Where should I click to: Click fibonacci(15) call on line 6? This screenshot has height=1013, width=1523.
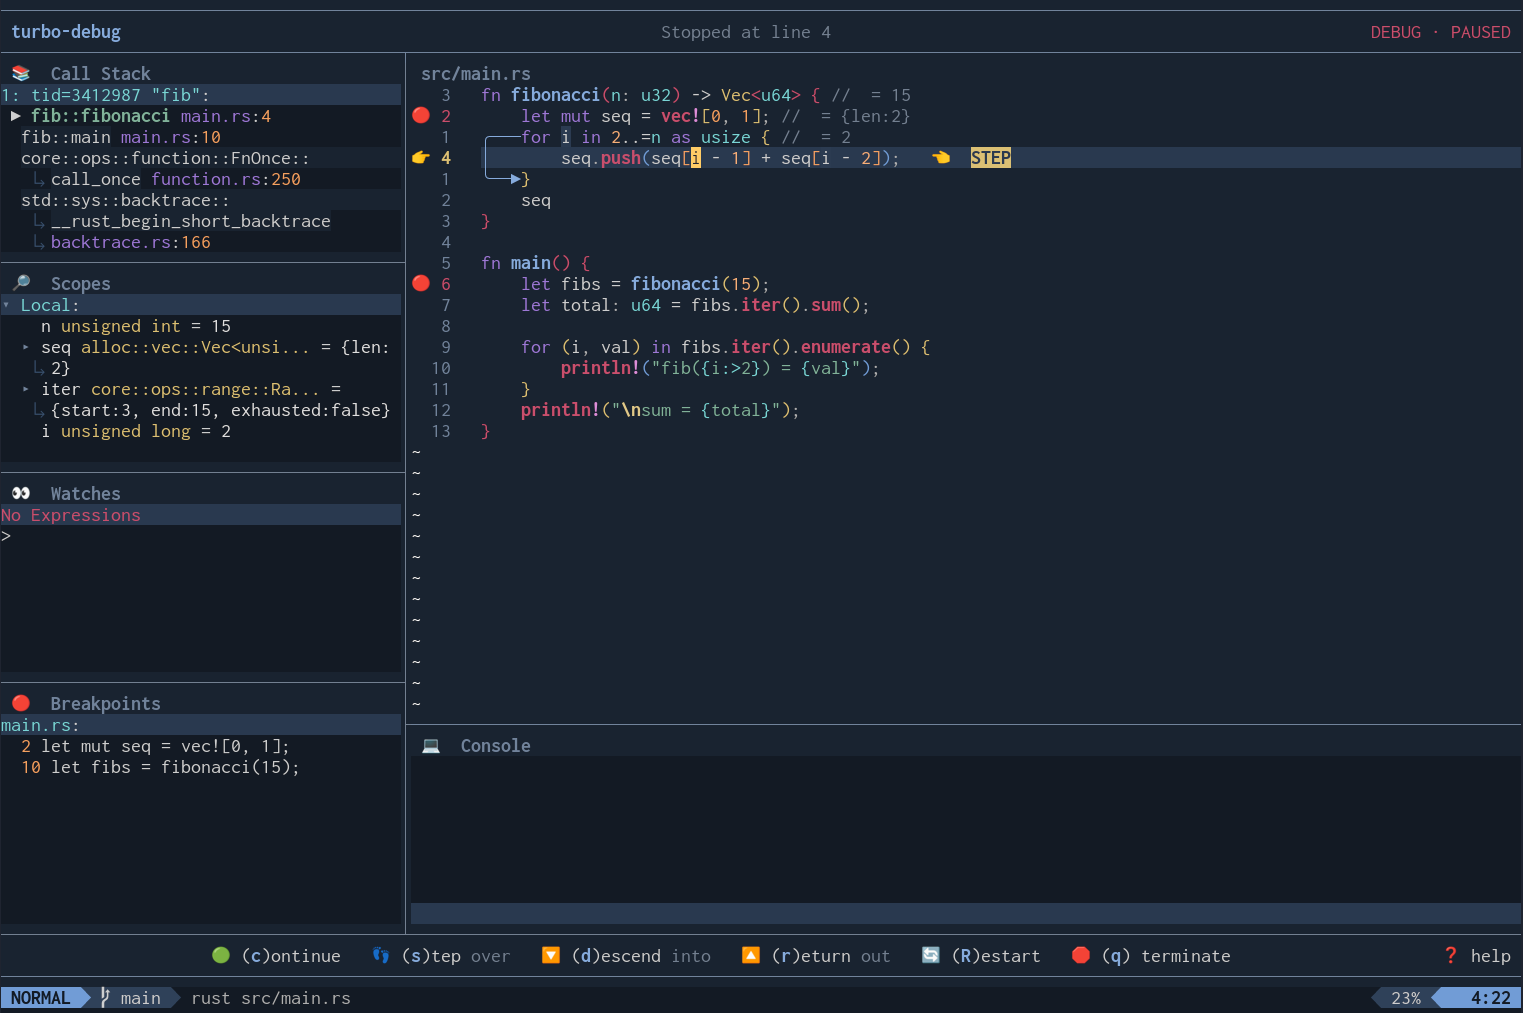[696, 284]
